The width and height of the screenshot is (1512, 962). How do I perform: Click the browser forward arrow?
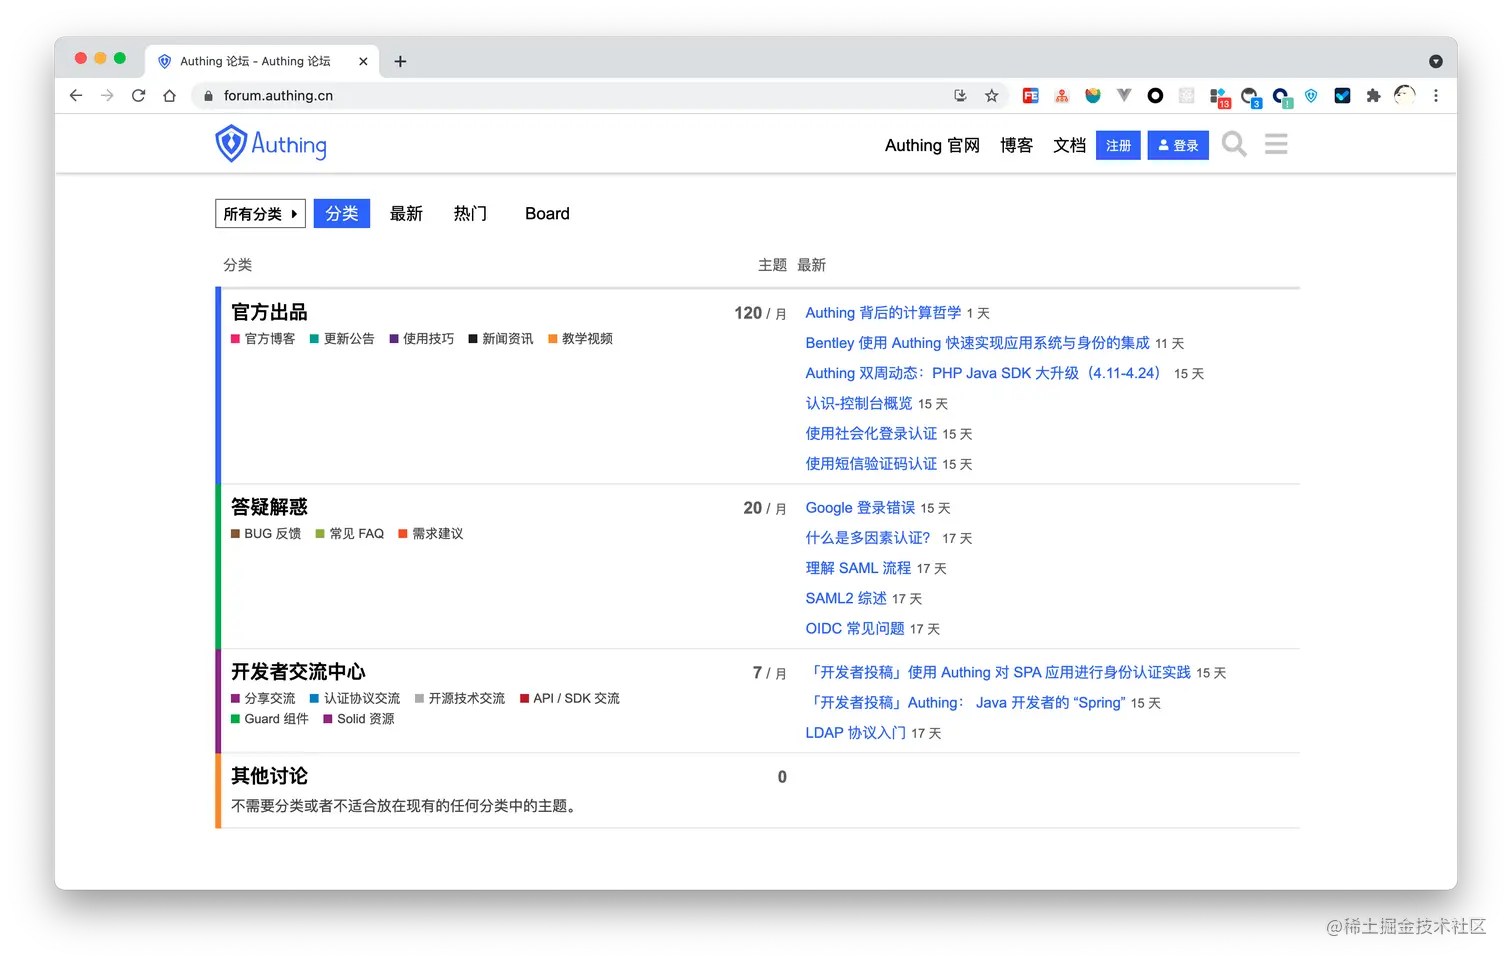tap(107, 96)
